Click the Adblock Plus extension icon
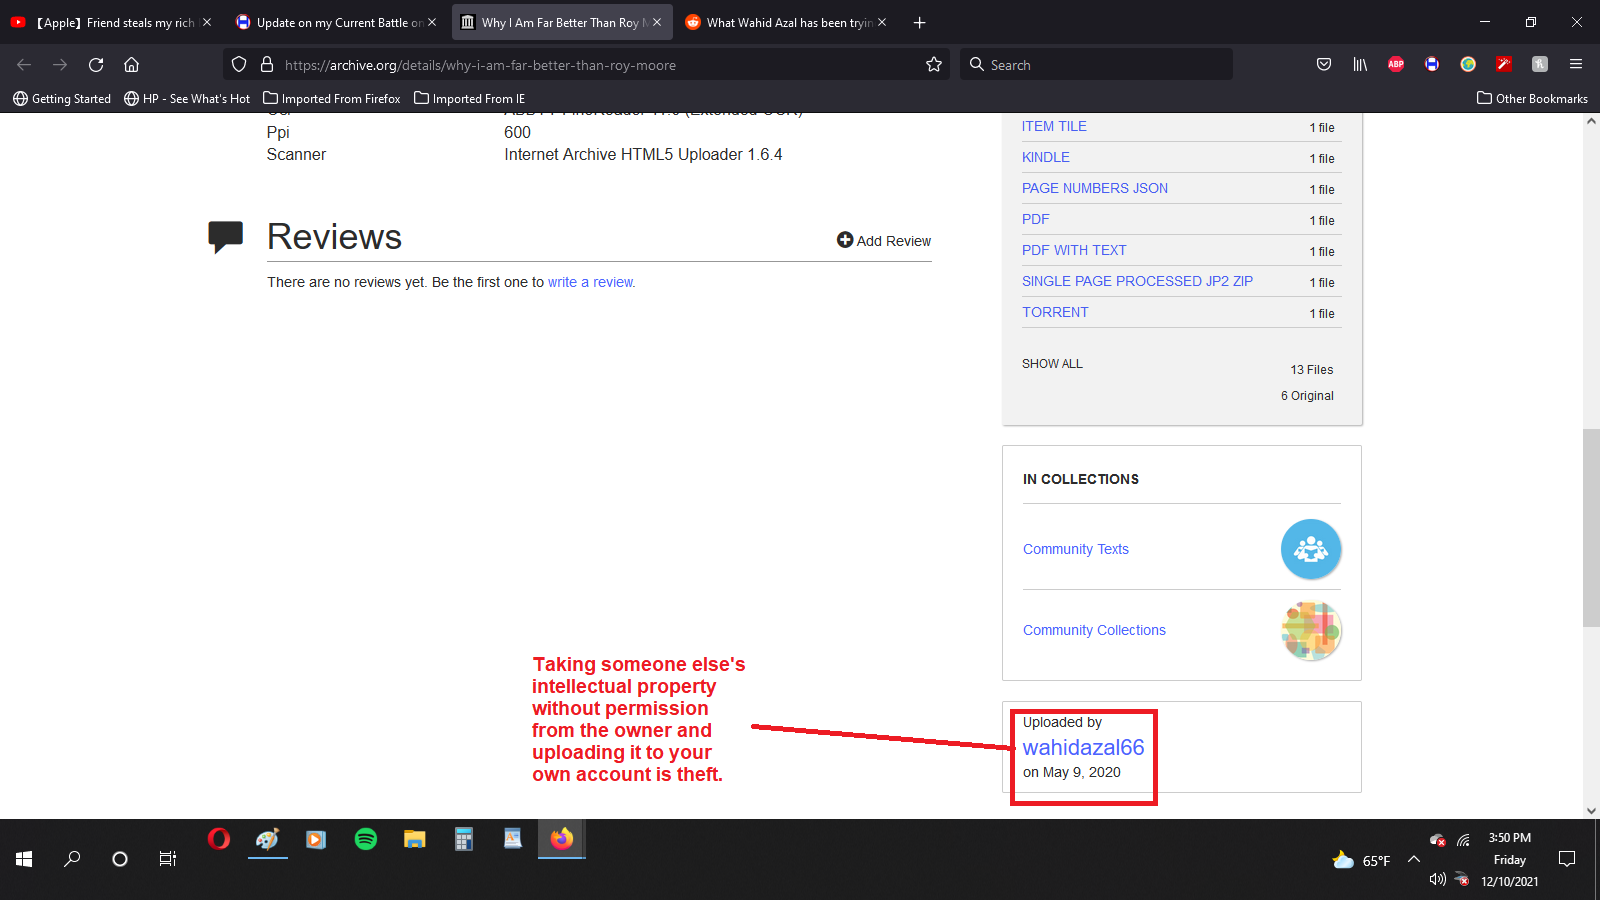This screenshot has width=1600, height=900. [x=1396, y=65]
